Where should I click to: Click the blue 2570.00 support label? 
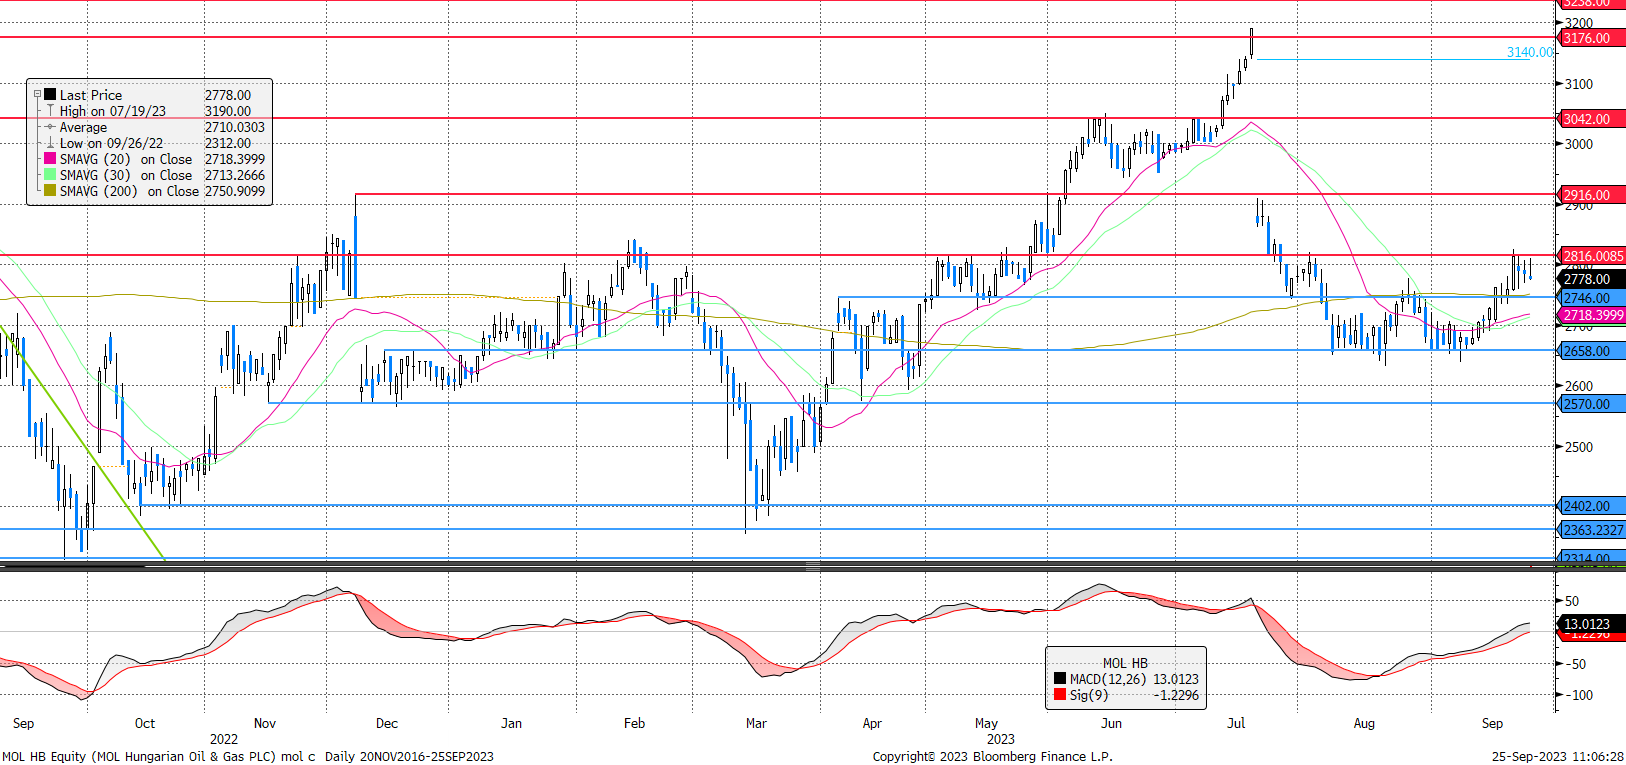point(1592,404)
